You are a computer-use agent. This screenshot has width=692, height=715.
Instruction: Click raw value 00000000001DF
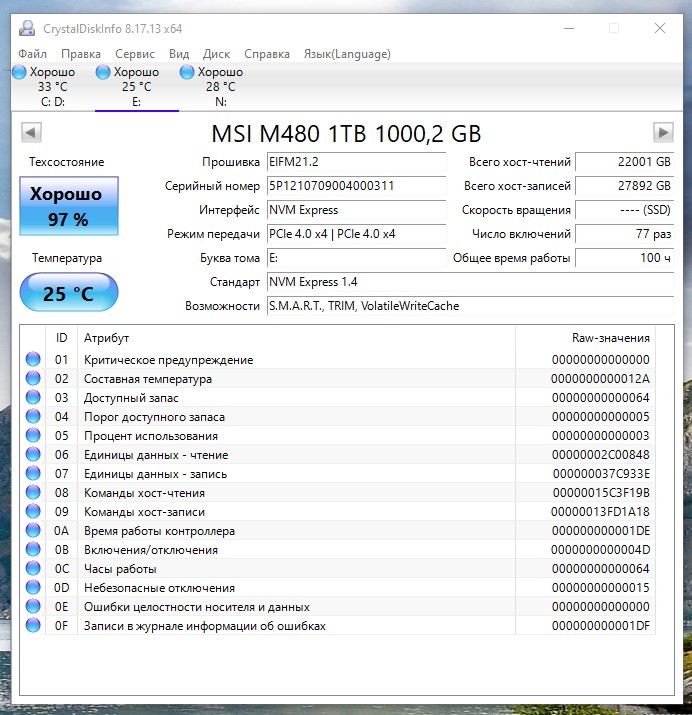click(x=601, y=626)
